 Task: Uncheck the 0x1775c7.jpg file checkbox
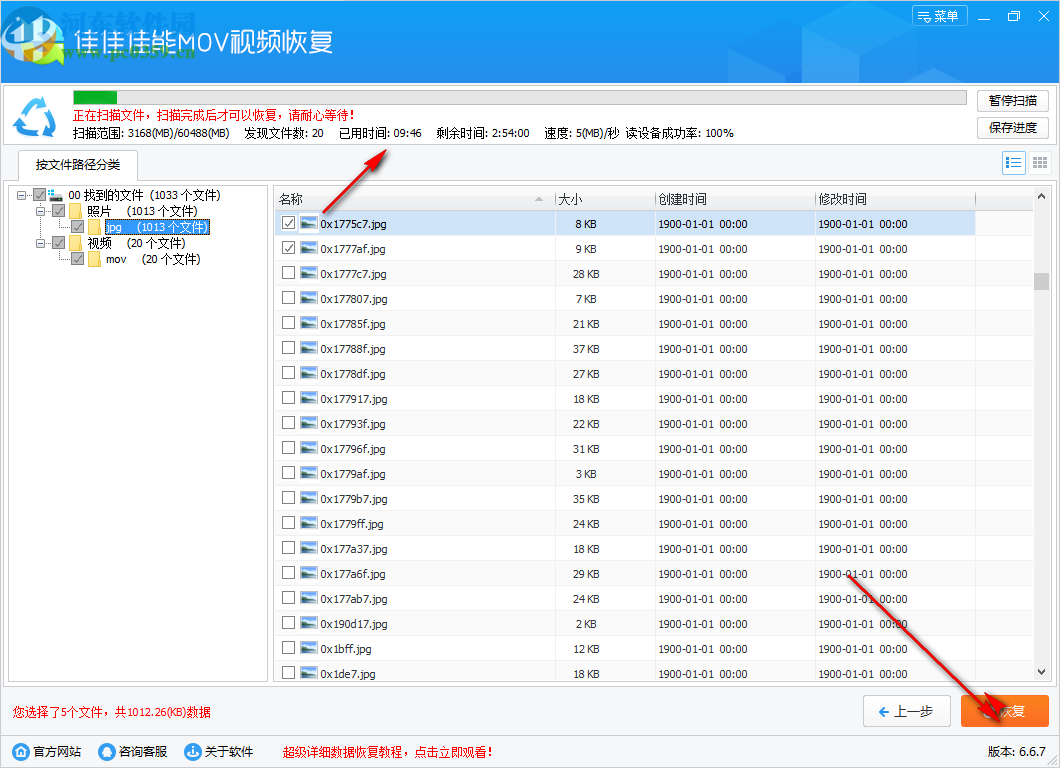pyautogui.click(x=288, y=223)
